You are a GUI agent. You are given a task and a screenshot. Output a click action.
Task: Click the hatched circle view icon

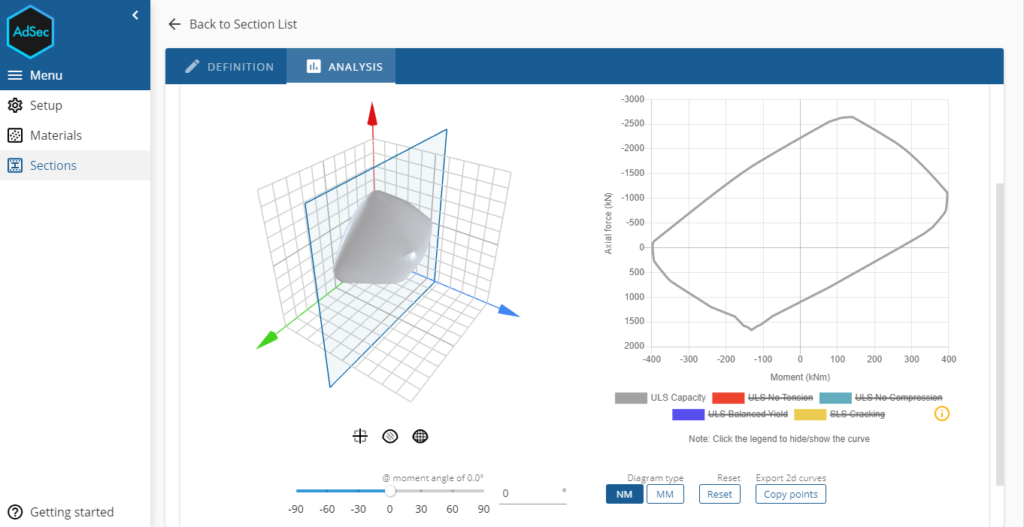(390, 436)
